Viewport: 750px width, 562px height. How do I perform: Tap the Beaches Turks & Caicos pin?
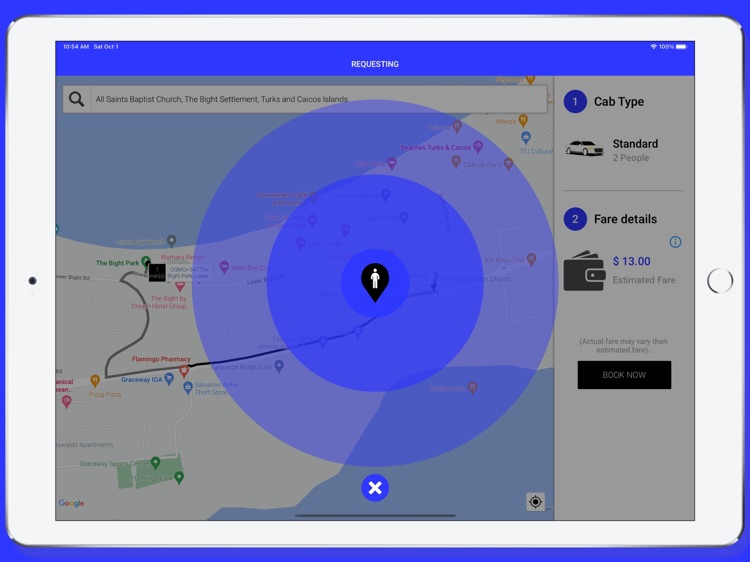click(478, 146)
